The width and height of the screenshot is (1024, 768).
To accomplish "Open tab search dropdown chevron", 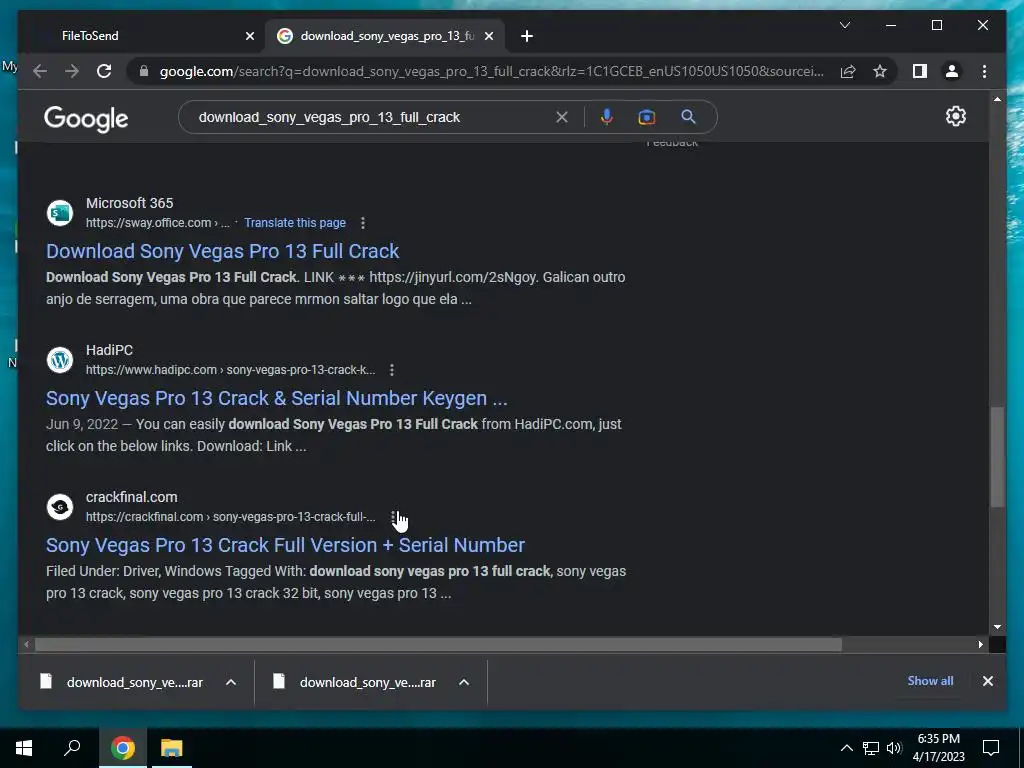I will (844, 25).
